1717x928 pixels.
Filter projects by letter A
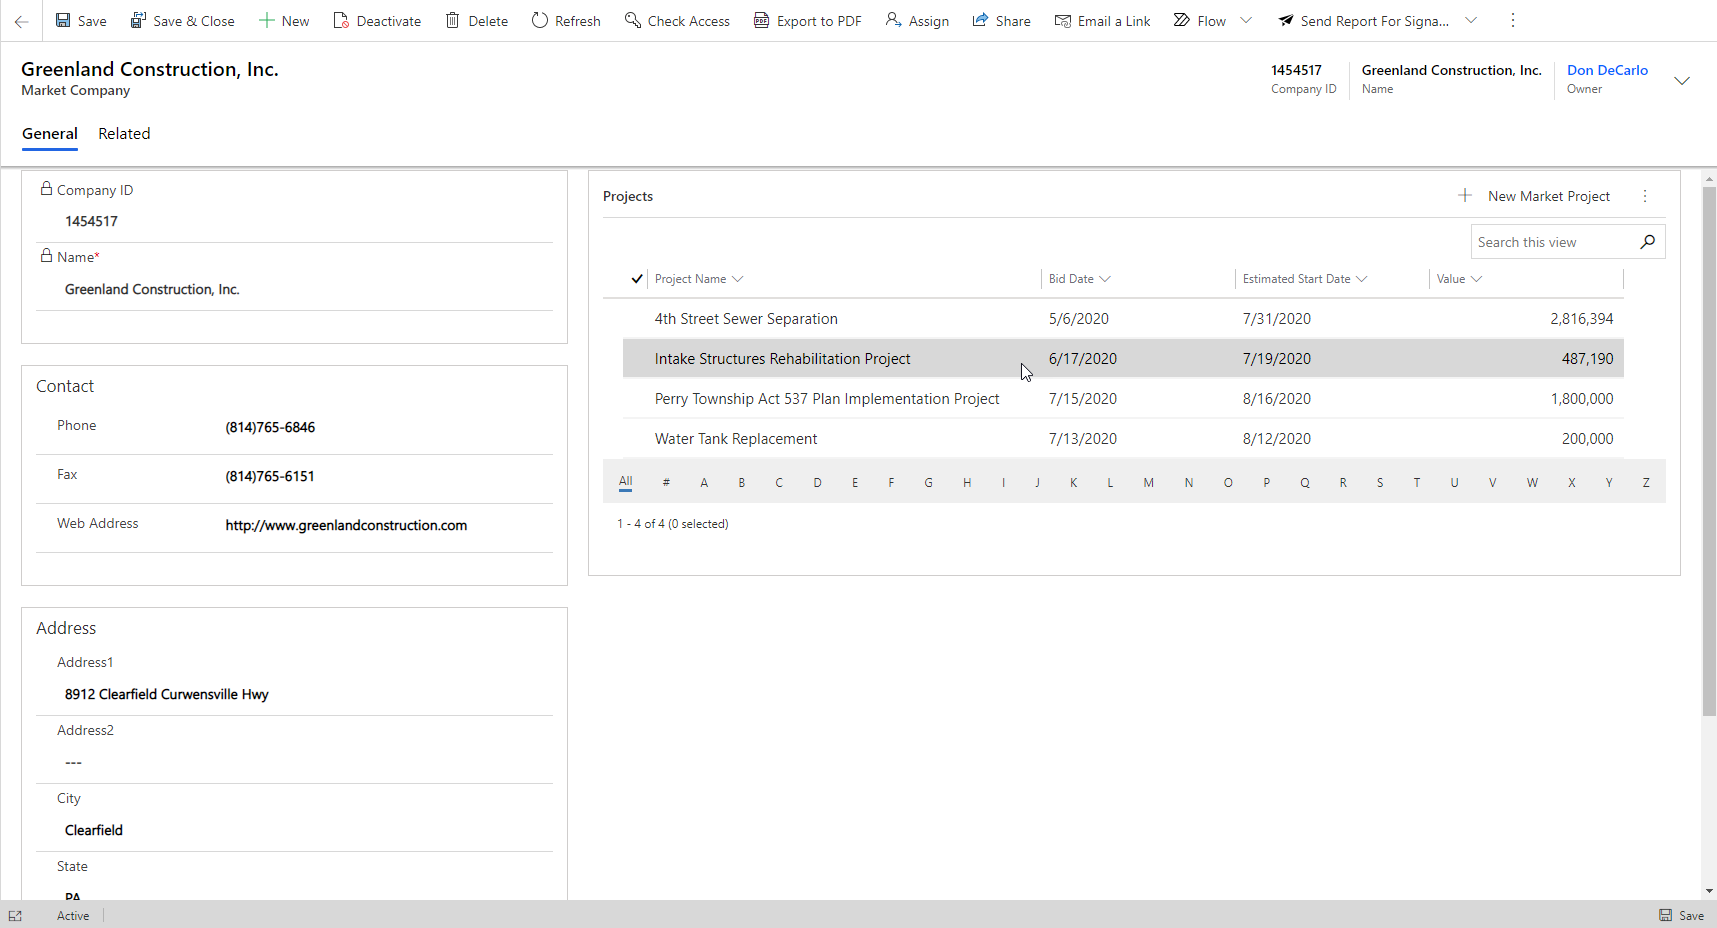[704, 483]
